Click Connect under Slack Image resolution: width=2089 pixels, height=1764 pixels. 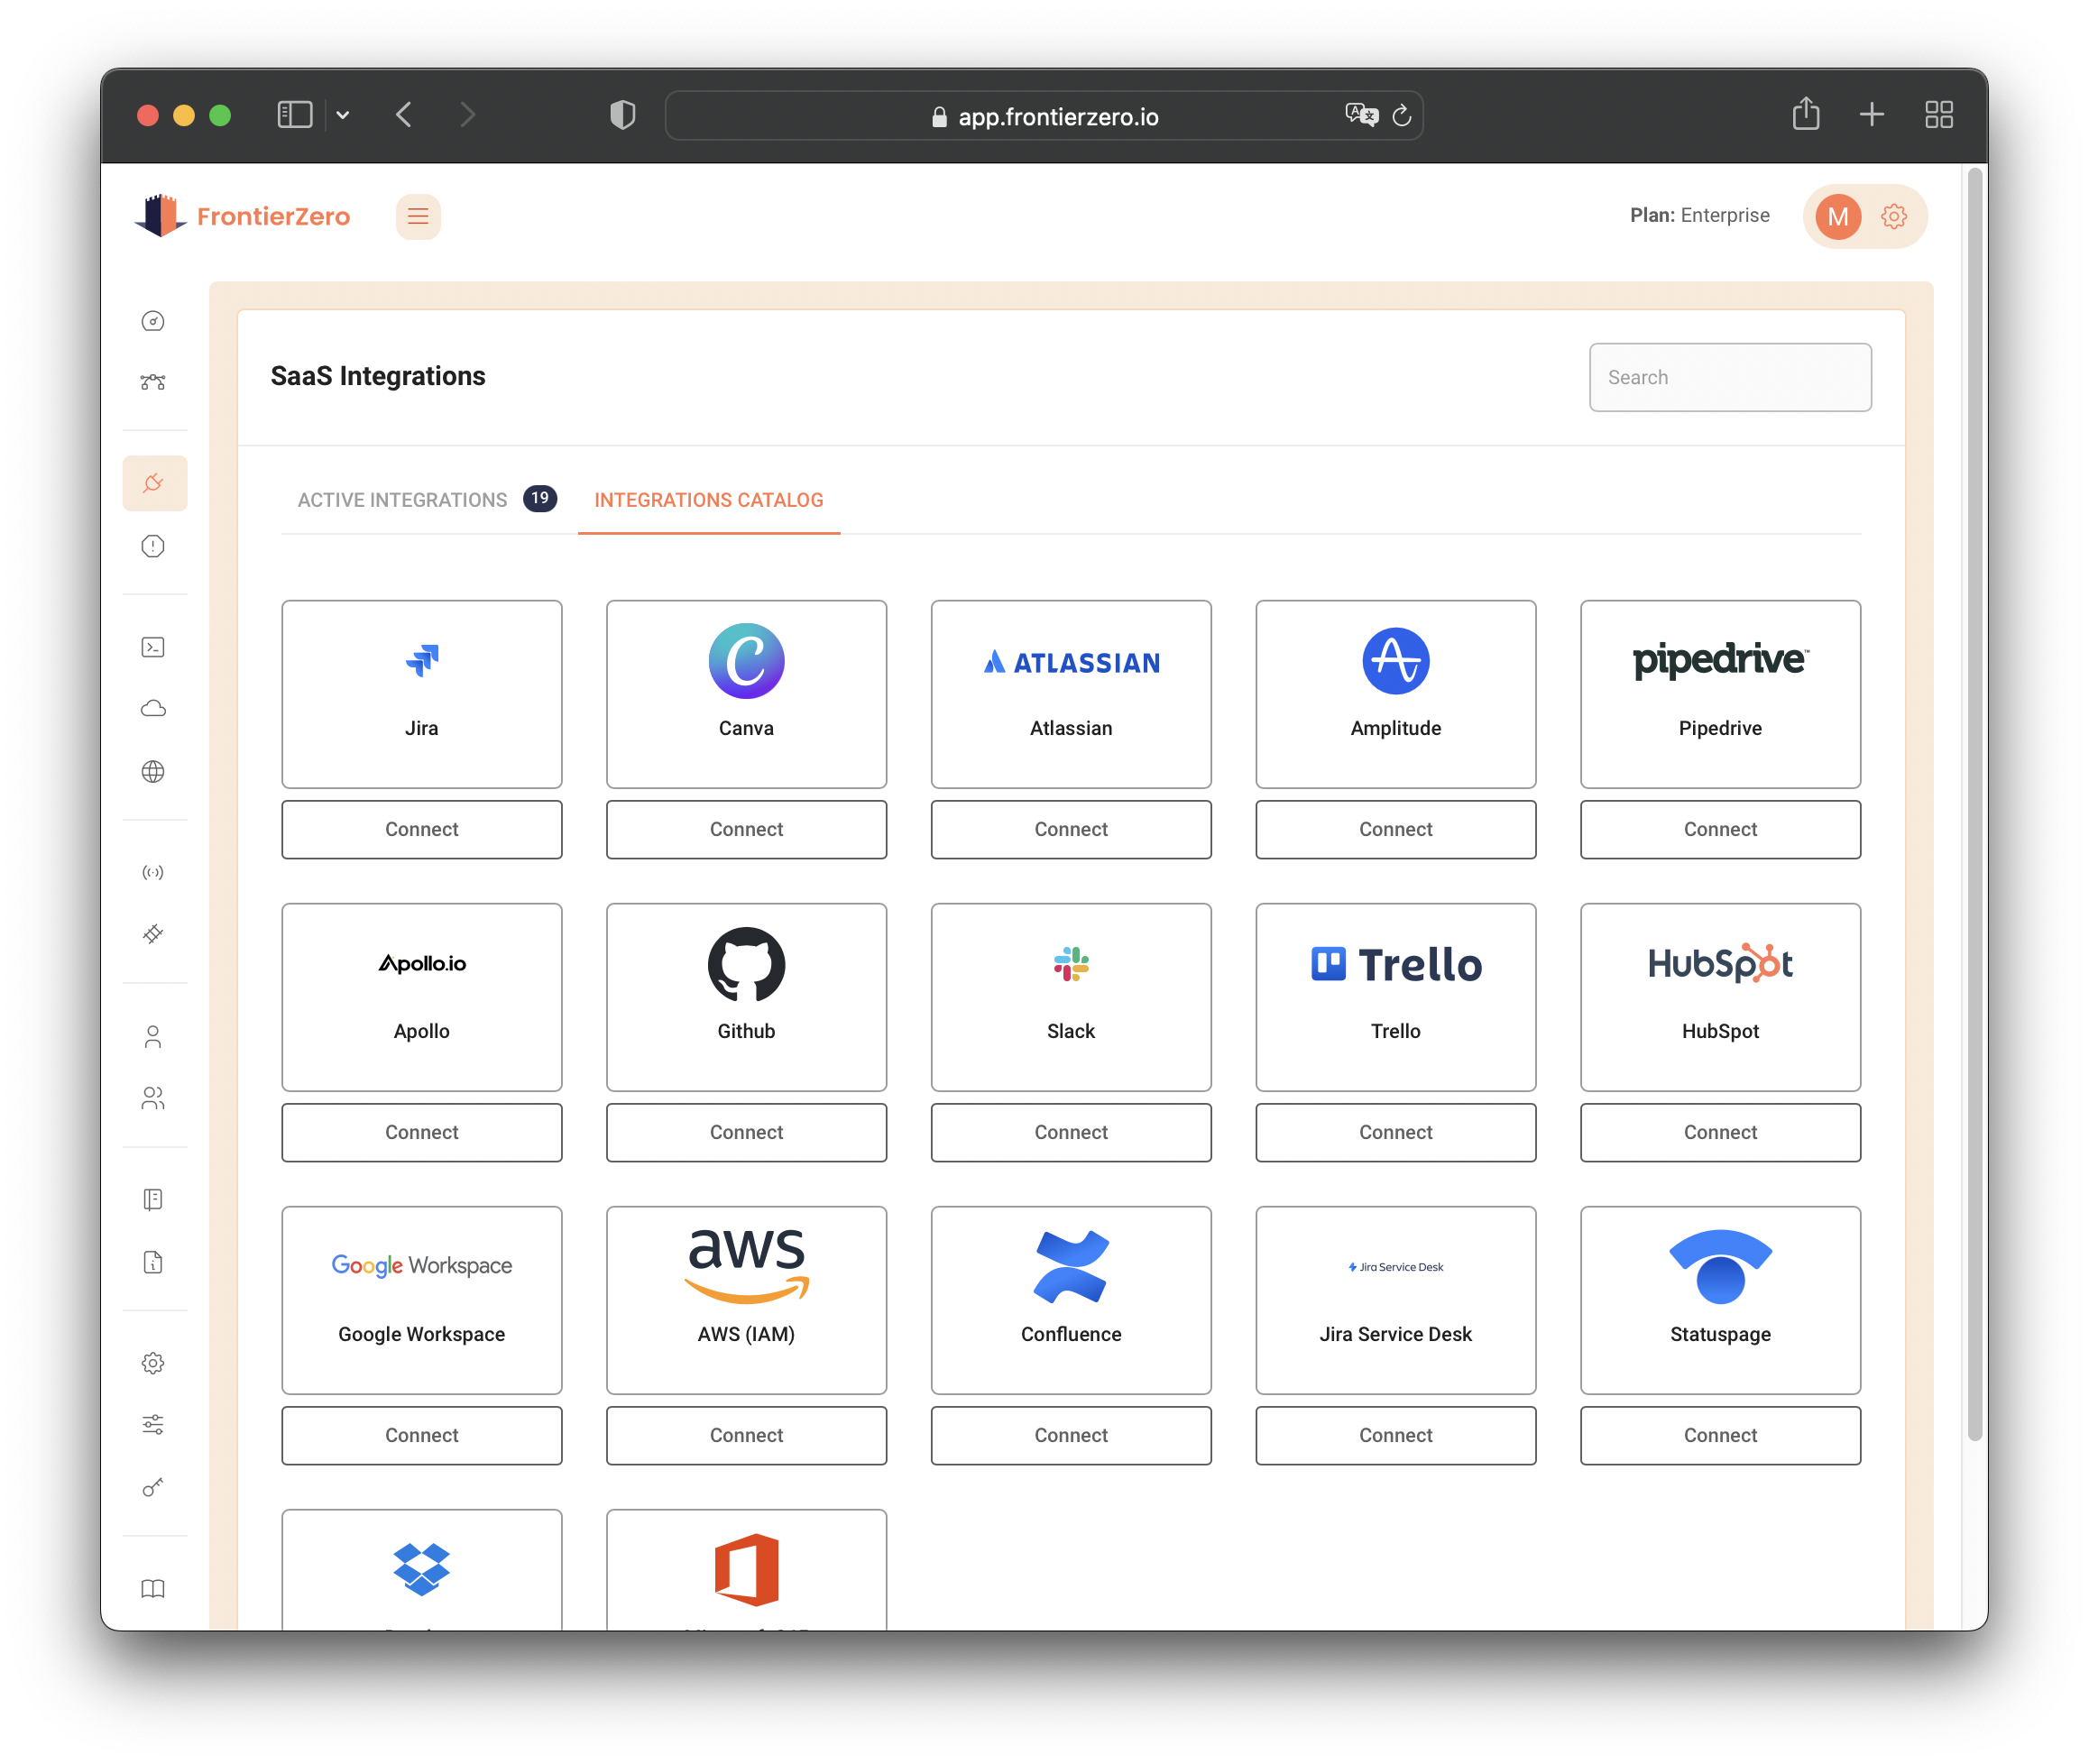pos(1070,1132)
